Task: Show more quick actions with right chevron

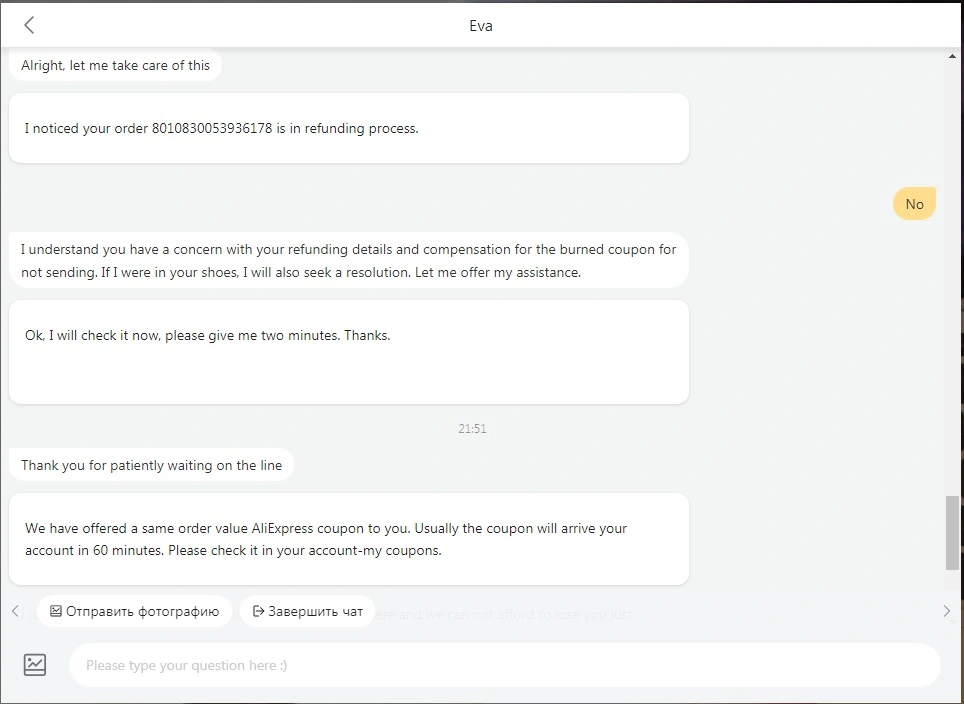Action: [x=947, y=611]
